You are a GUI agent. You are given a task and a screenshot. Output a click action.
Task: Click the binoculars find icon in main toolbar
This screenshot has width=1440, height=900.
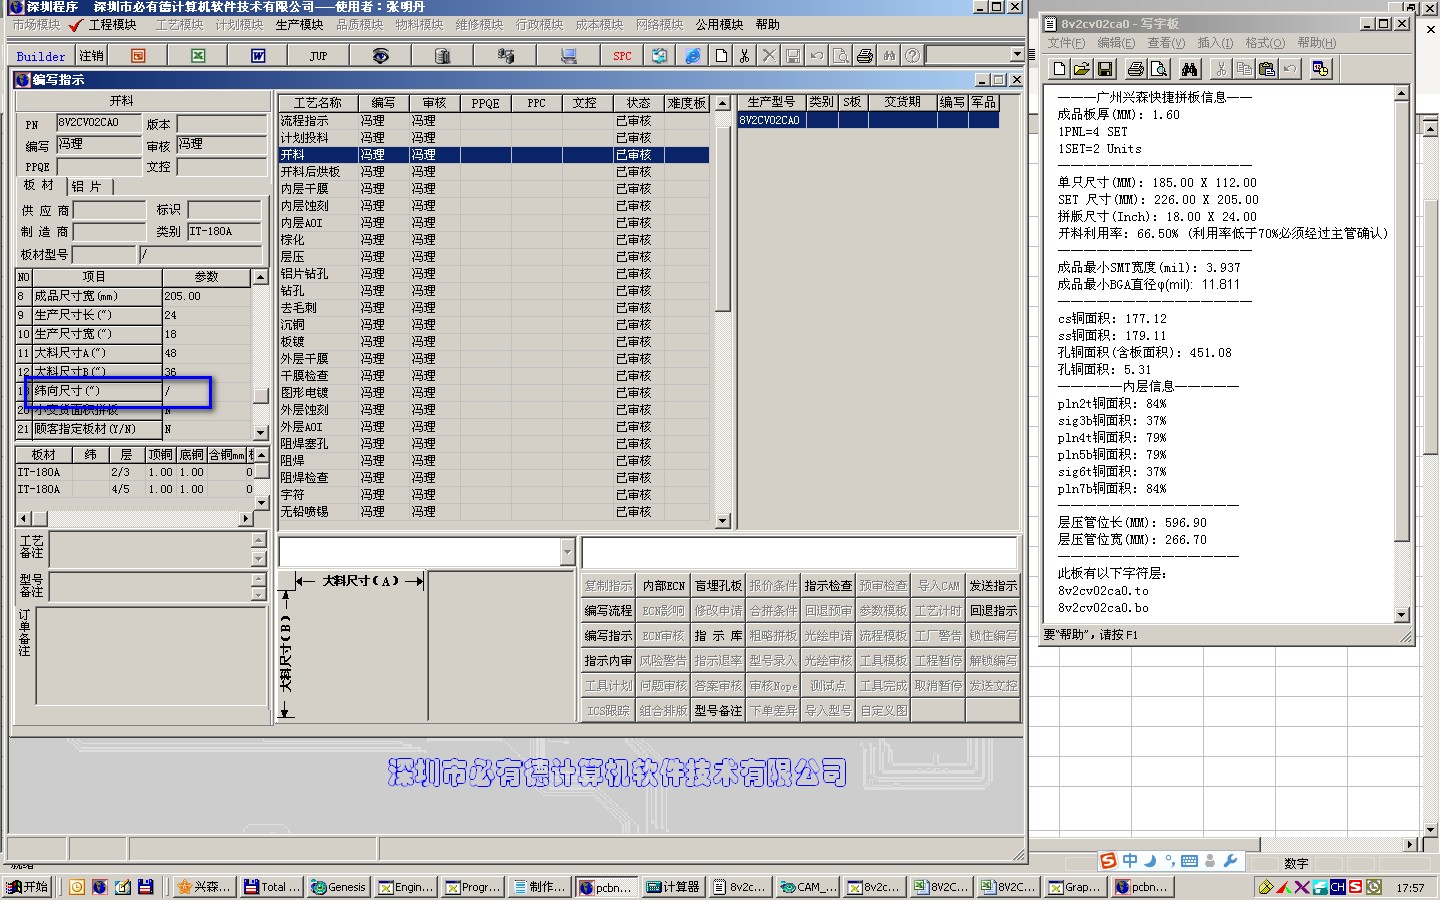pos(889,56)
